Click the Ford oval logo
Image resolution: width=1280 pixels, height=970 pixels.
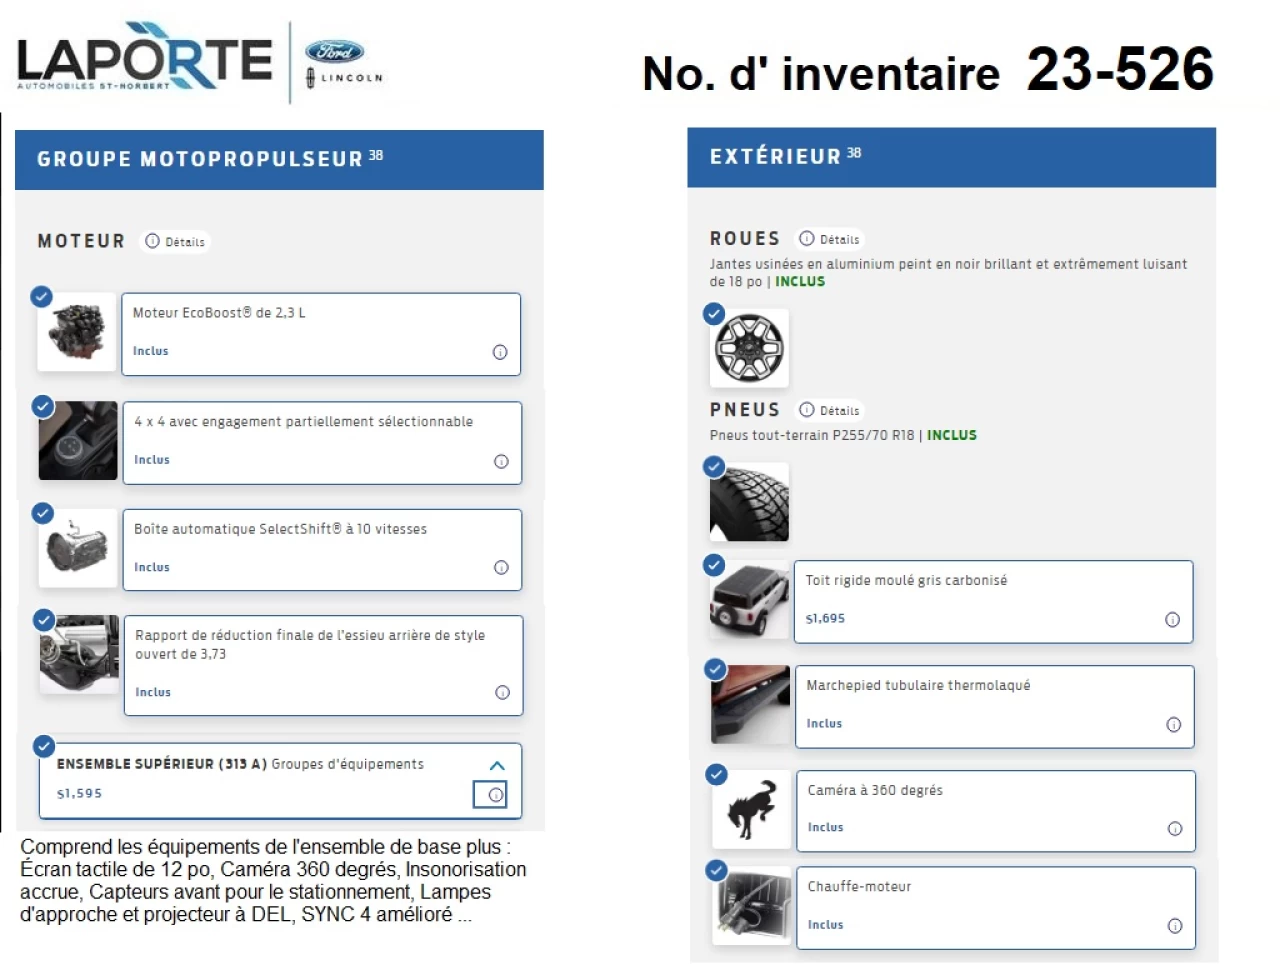334,52
